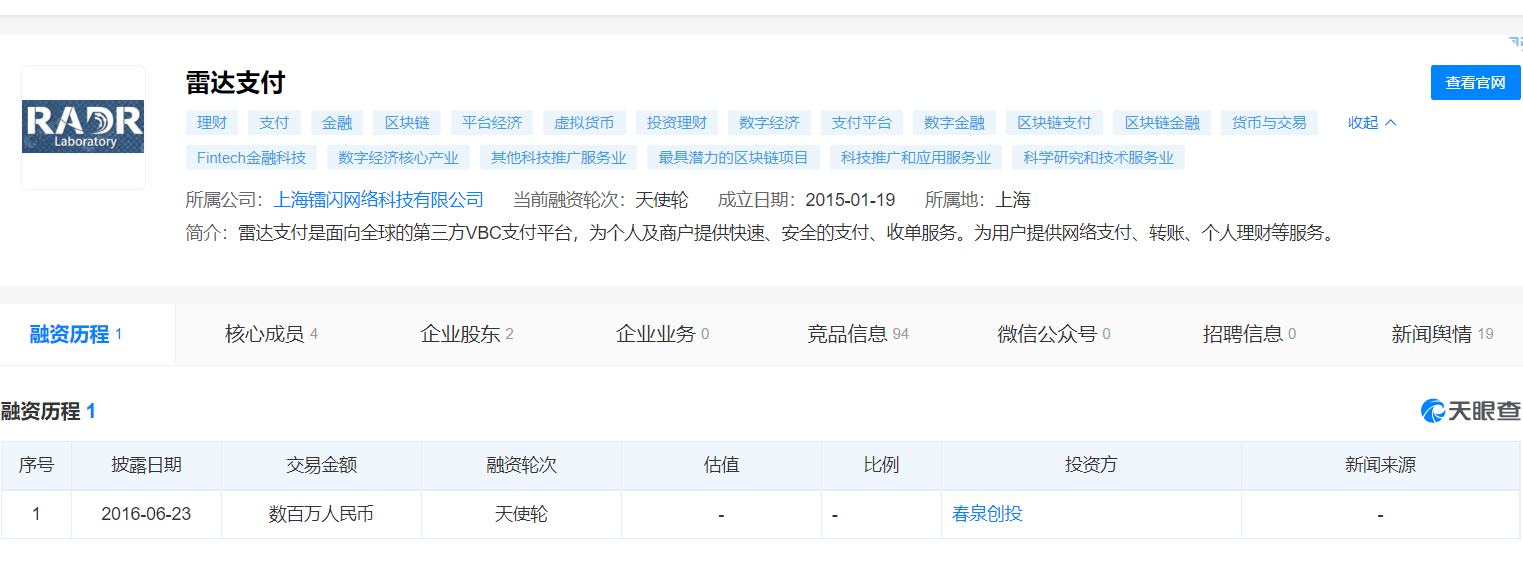Select the 区块链金融 tag
The height and width of the screenshot is (574, 1523).
tap(1162, 123)
